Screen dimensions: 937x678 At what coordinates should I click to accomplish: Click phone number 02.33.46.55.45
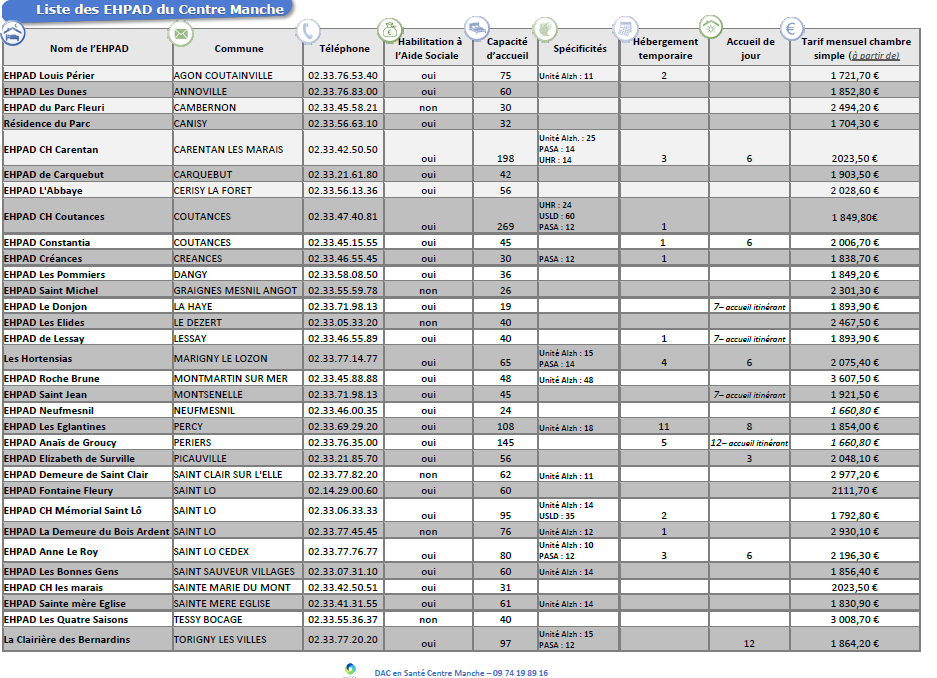pos(343,259)
